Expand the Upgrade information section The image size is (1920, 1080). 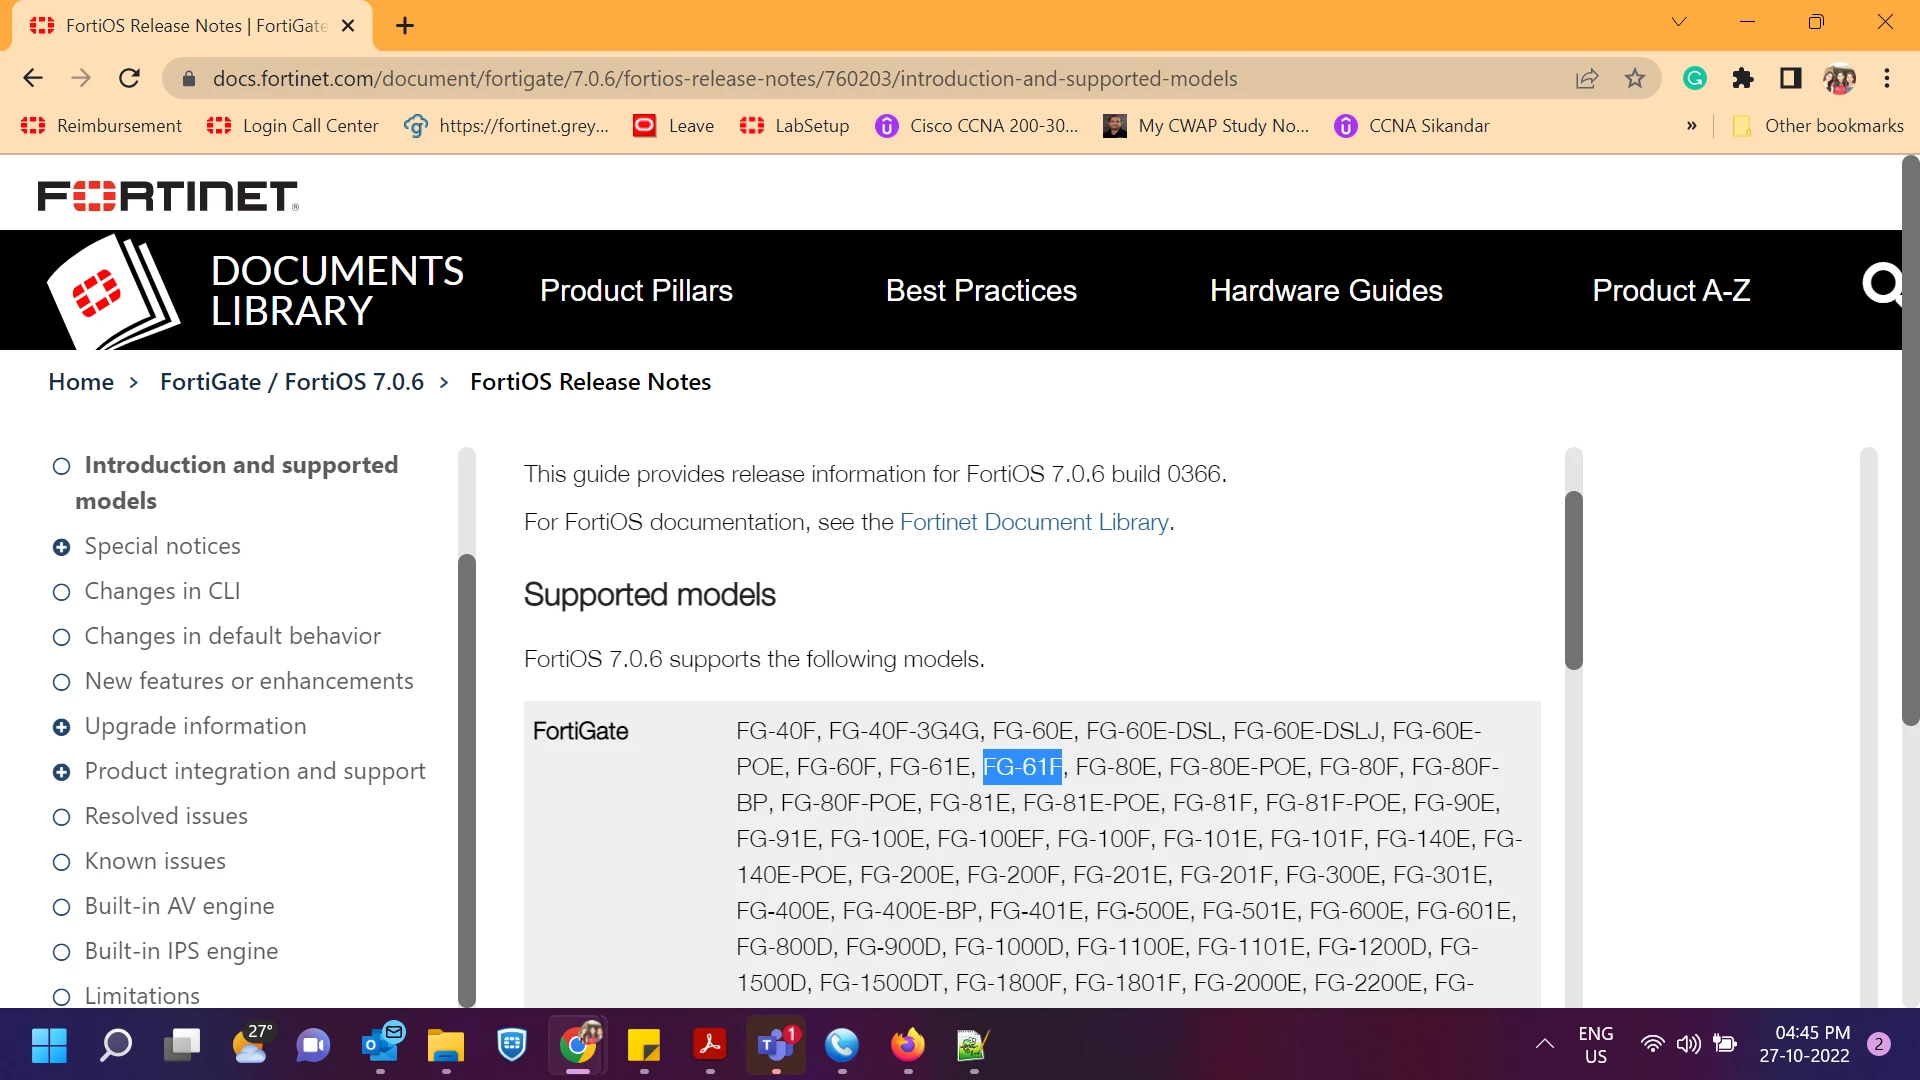coord(61,727)
